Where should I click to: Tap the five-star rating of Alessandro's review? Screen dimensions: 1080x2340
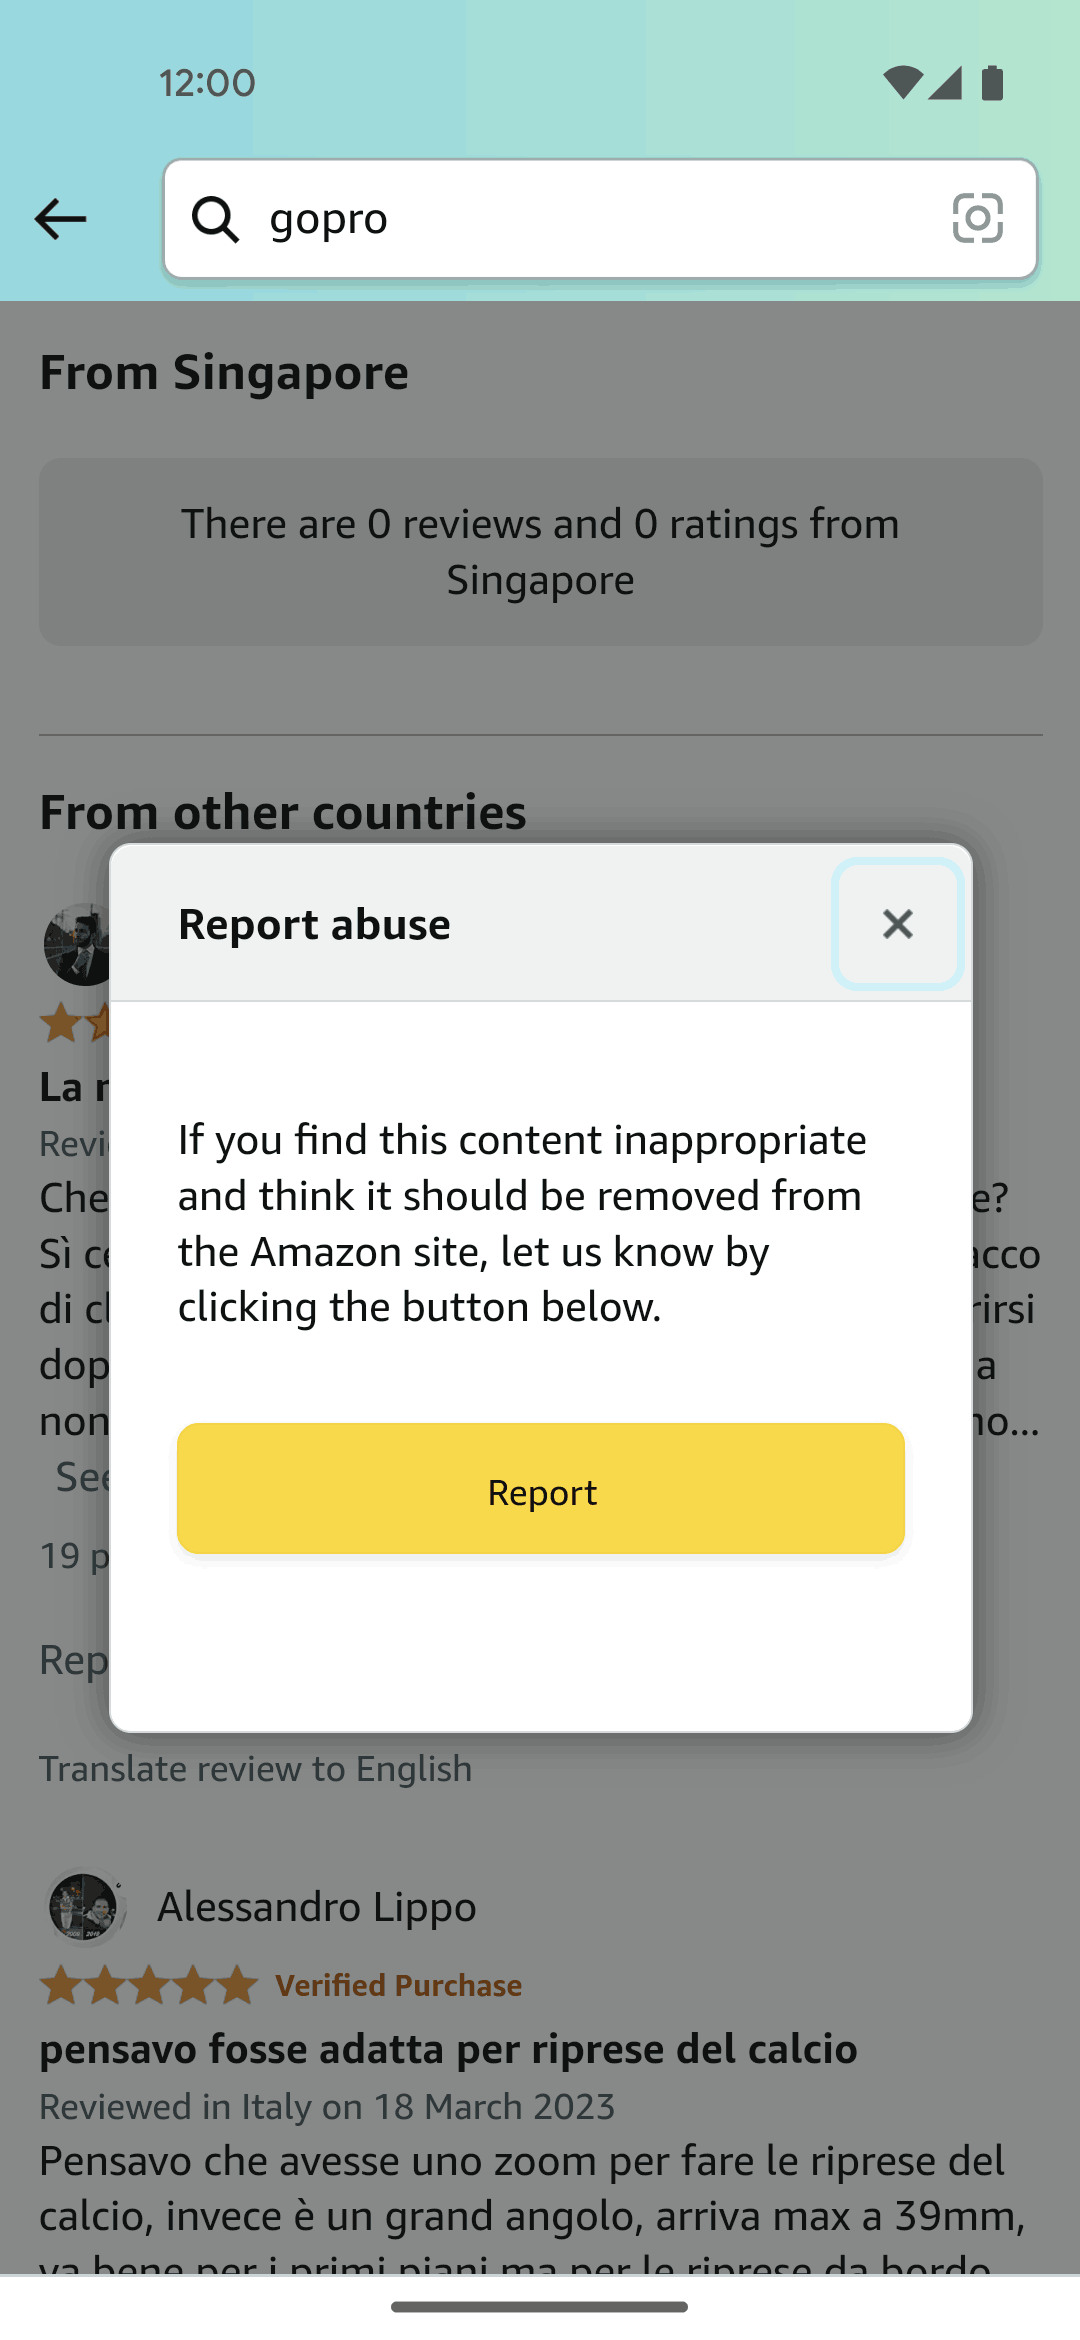[x=149, y=1985]
